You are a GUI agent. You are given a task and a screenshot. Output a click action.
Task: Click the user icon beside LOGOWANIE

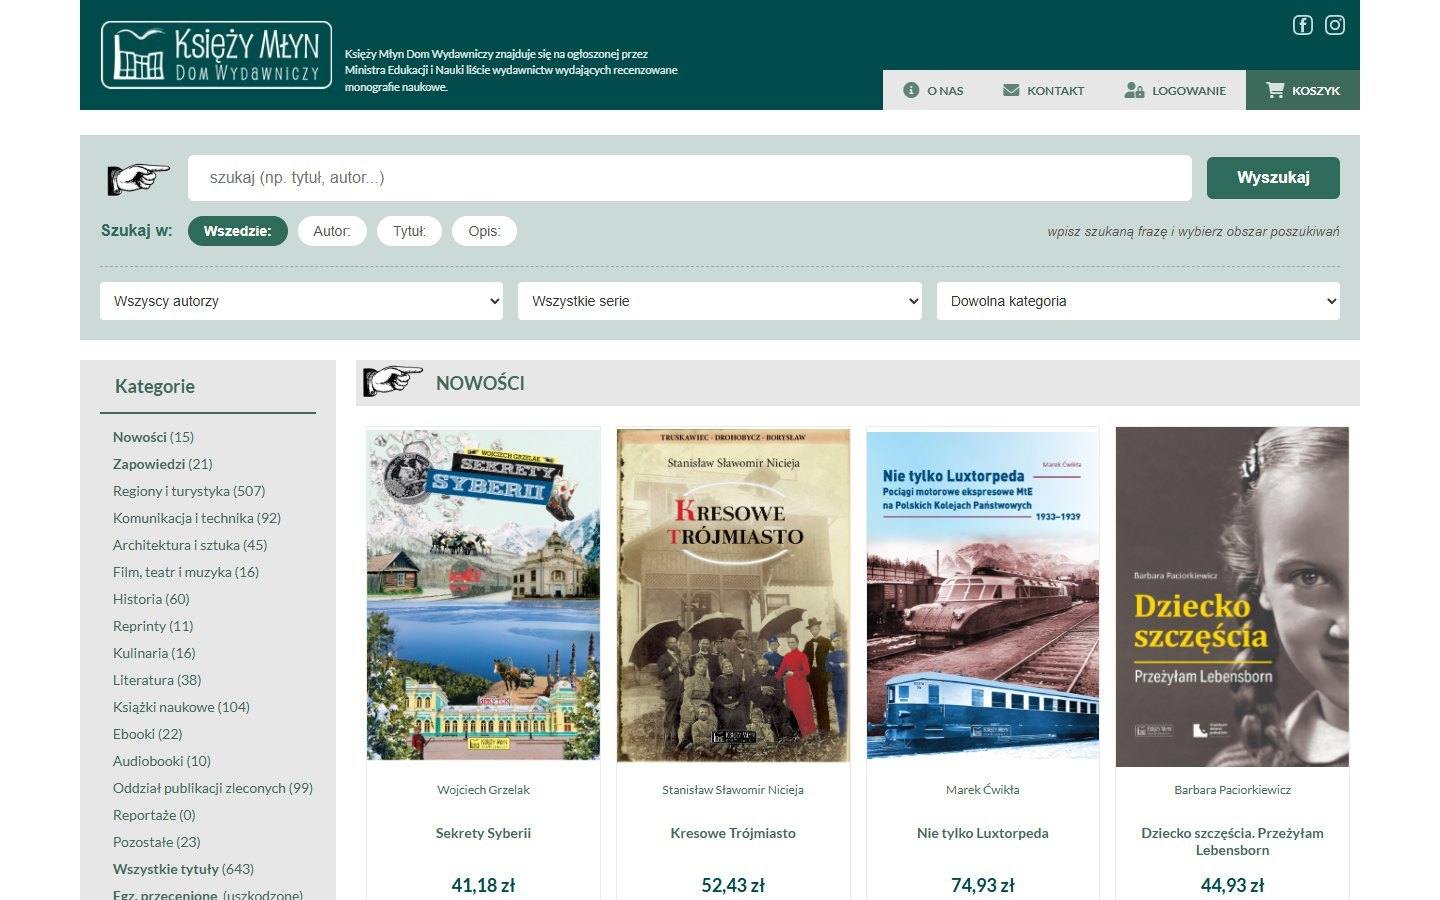point(1134,90)
